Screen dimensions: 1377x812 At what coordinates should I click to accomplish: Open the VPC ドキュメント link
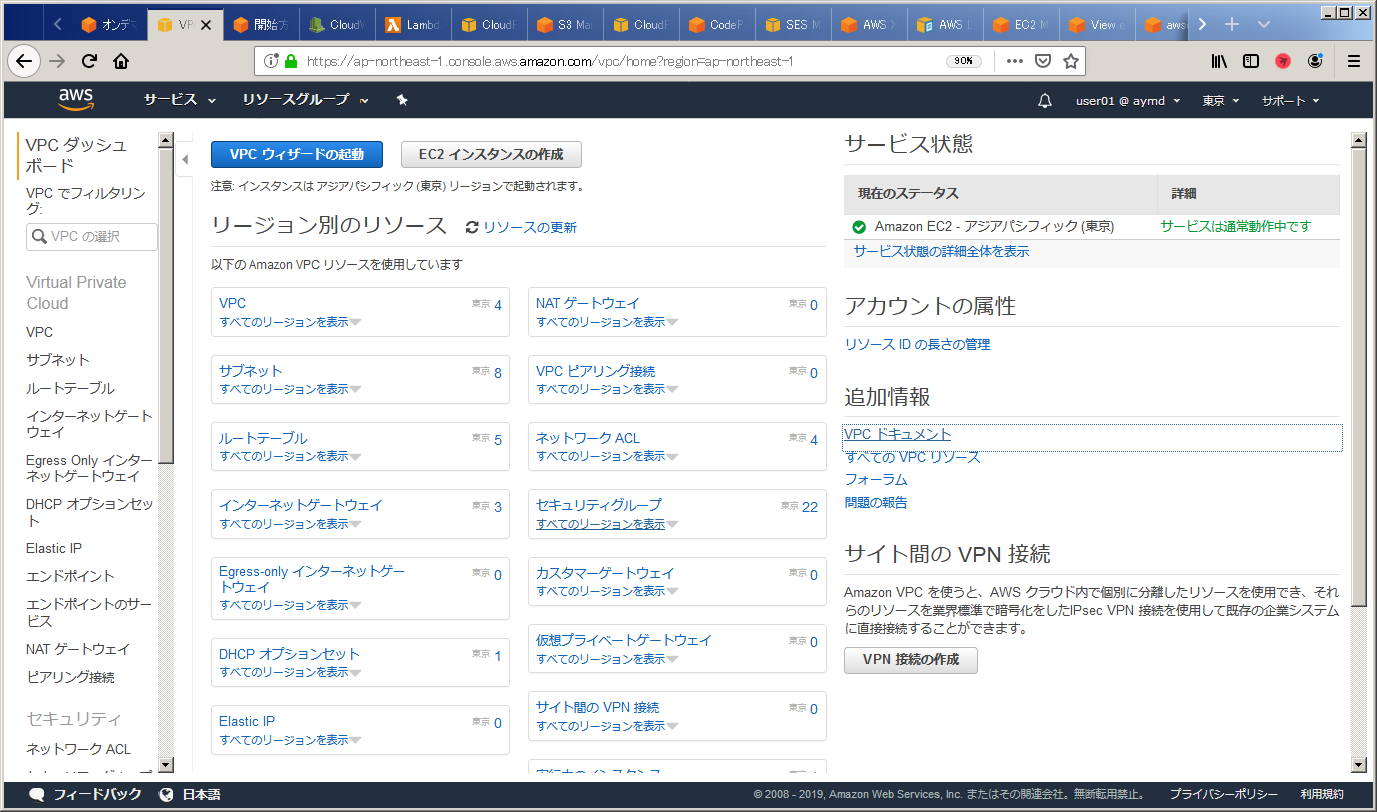click(897, 434)
